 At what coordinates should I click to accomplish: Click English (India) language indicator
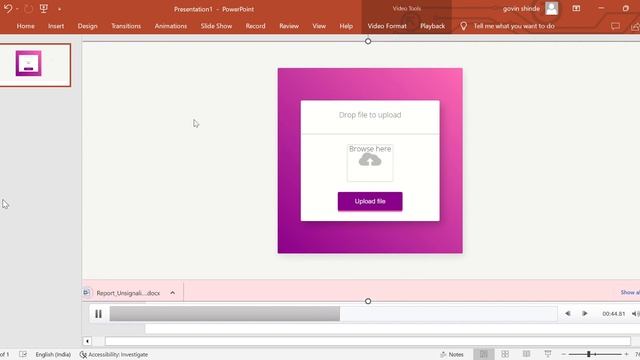click(x=53, y=355)
